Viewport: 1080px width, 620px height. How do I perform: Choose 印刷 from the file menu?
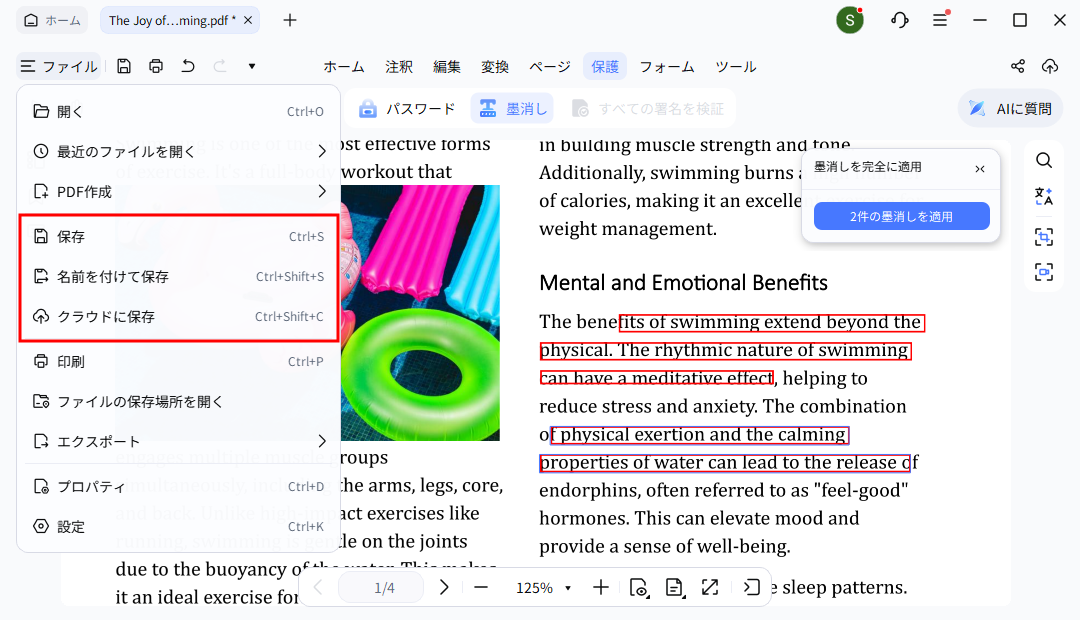178,362
